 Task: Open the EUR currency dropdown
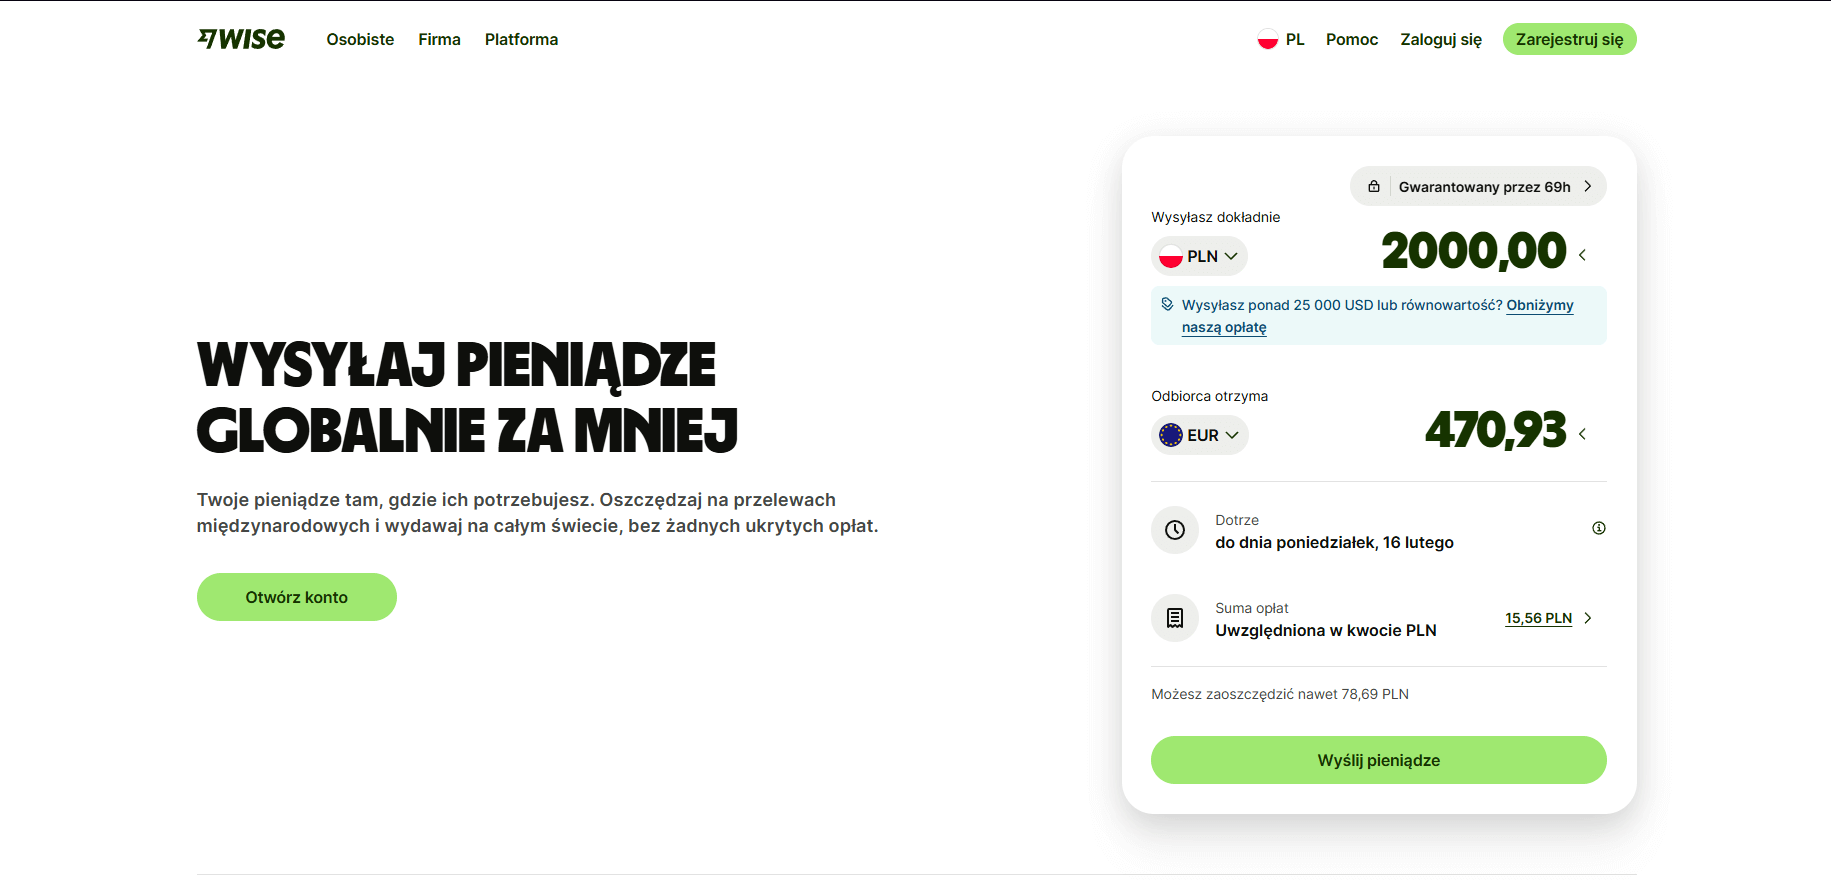tap(1199, 435)
